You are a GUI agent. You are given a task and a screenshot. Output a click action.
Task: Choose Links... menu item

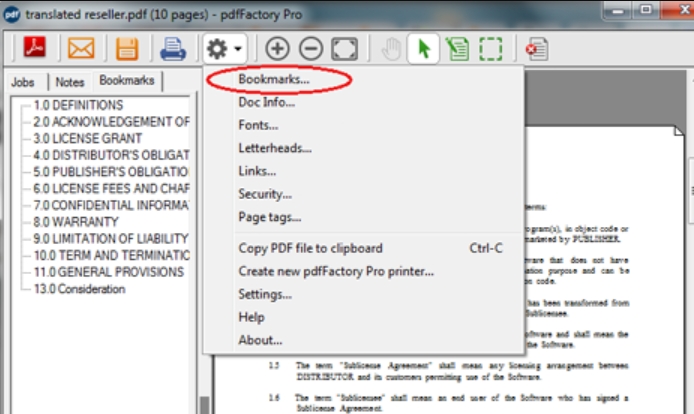click(257, 171)
